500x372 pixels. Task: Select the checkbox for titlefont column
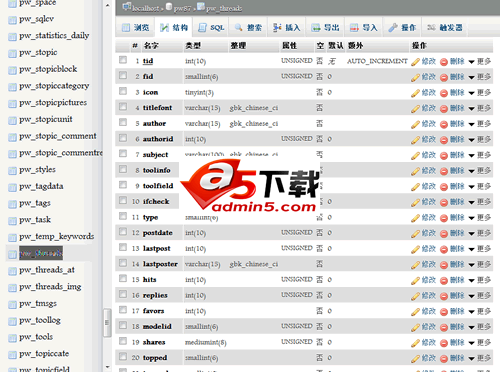click(x=123, y=107)
